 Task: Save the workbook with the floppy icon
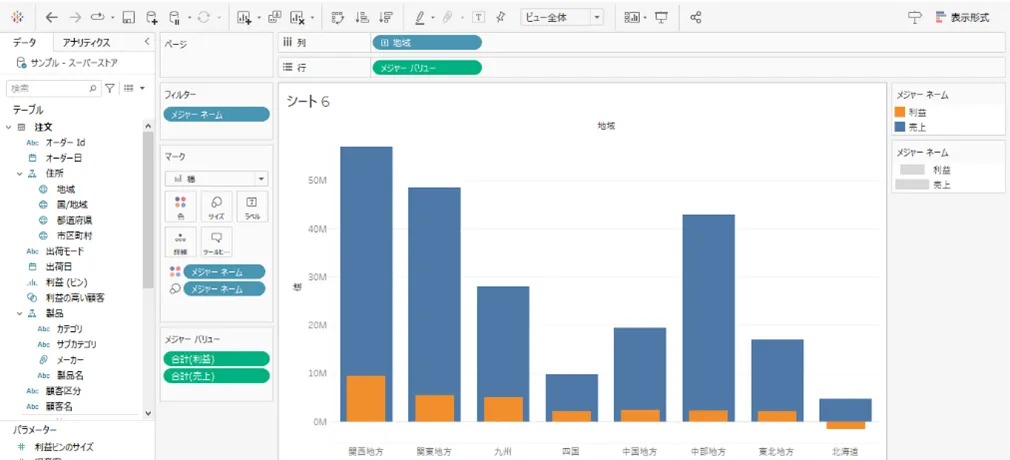point(128,17)
